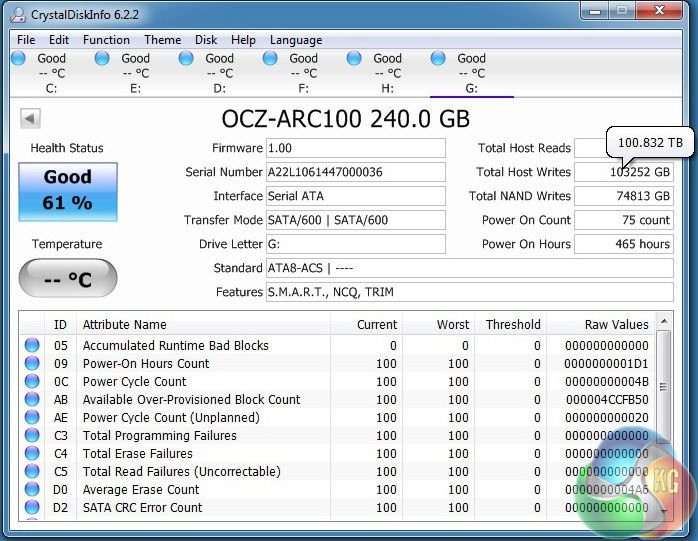Open the Disk menu
The width and height of the screenshot is (698, 541).
click(206, 40)
